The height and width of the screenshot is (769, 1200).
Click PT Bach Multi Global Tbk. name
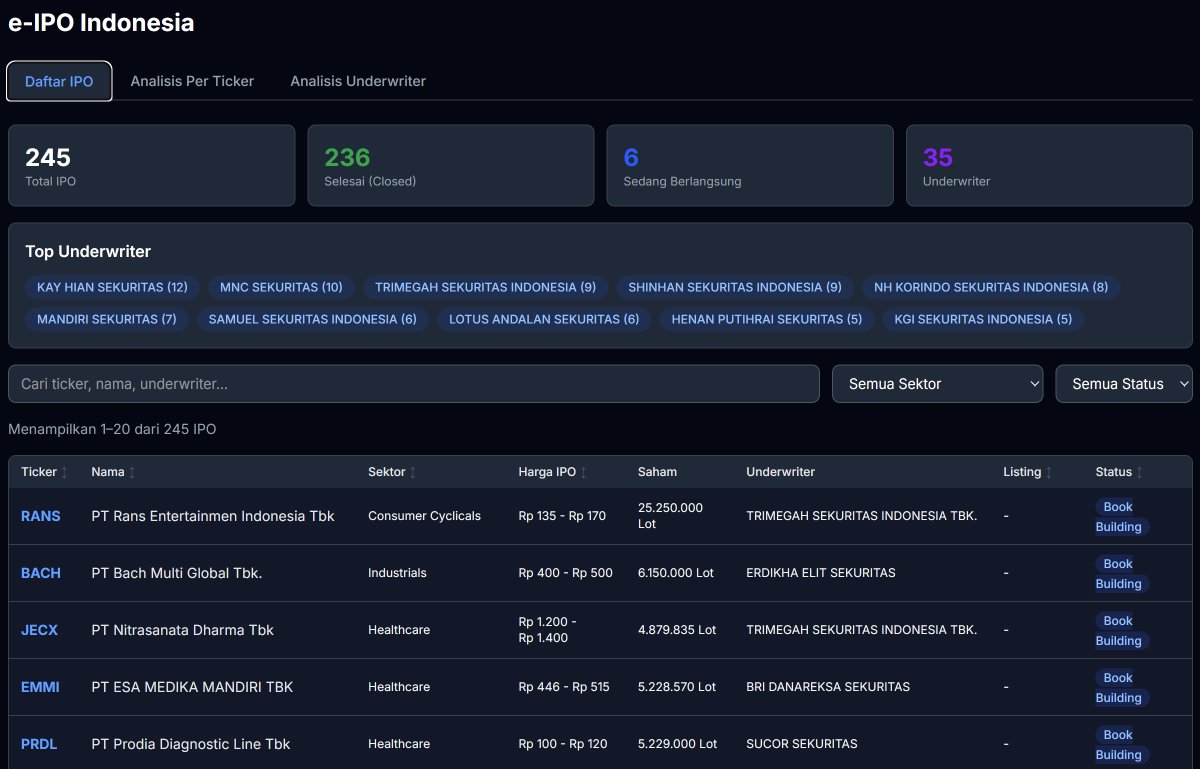tap(177, 573)
